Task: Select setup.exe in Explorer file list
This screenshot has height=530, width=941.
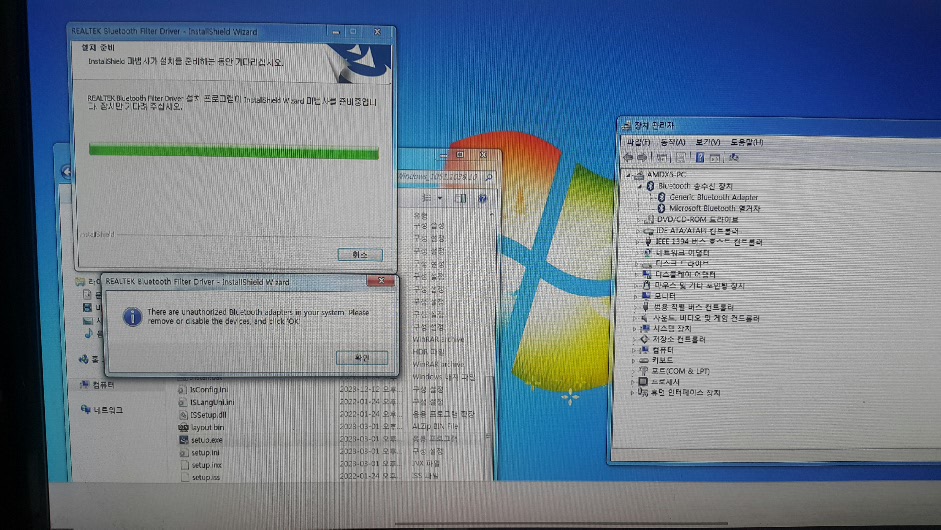Action: 206,440
